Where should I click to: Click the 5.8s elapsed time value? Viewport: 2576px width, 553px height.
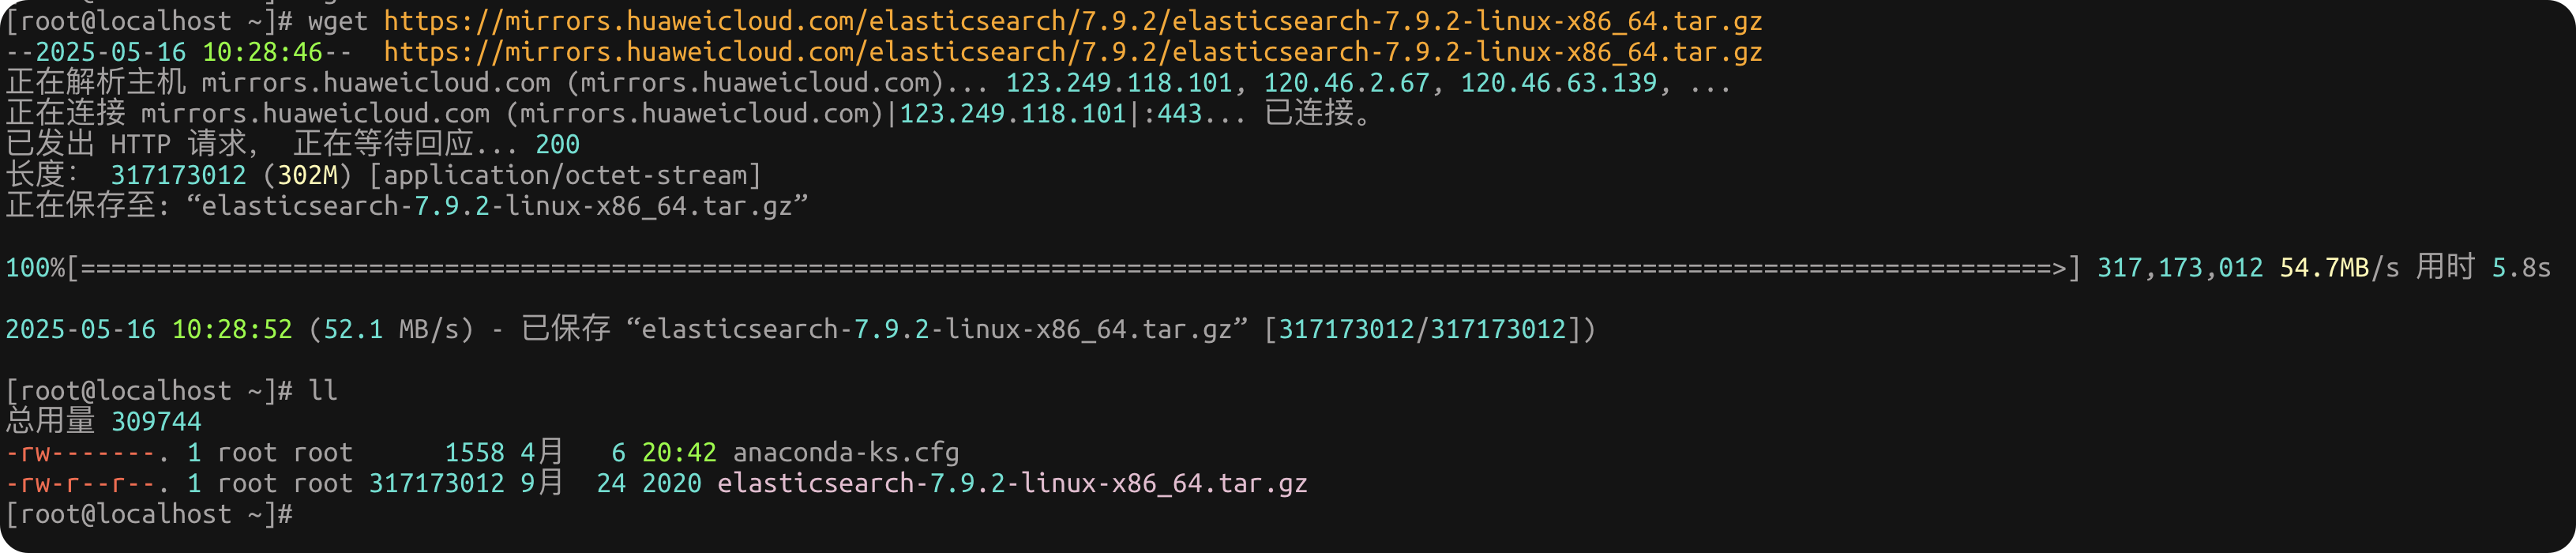click(2520, 268)
